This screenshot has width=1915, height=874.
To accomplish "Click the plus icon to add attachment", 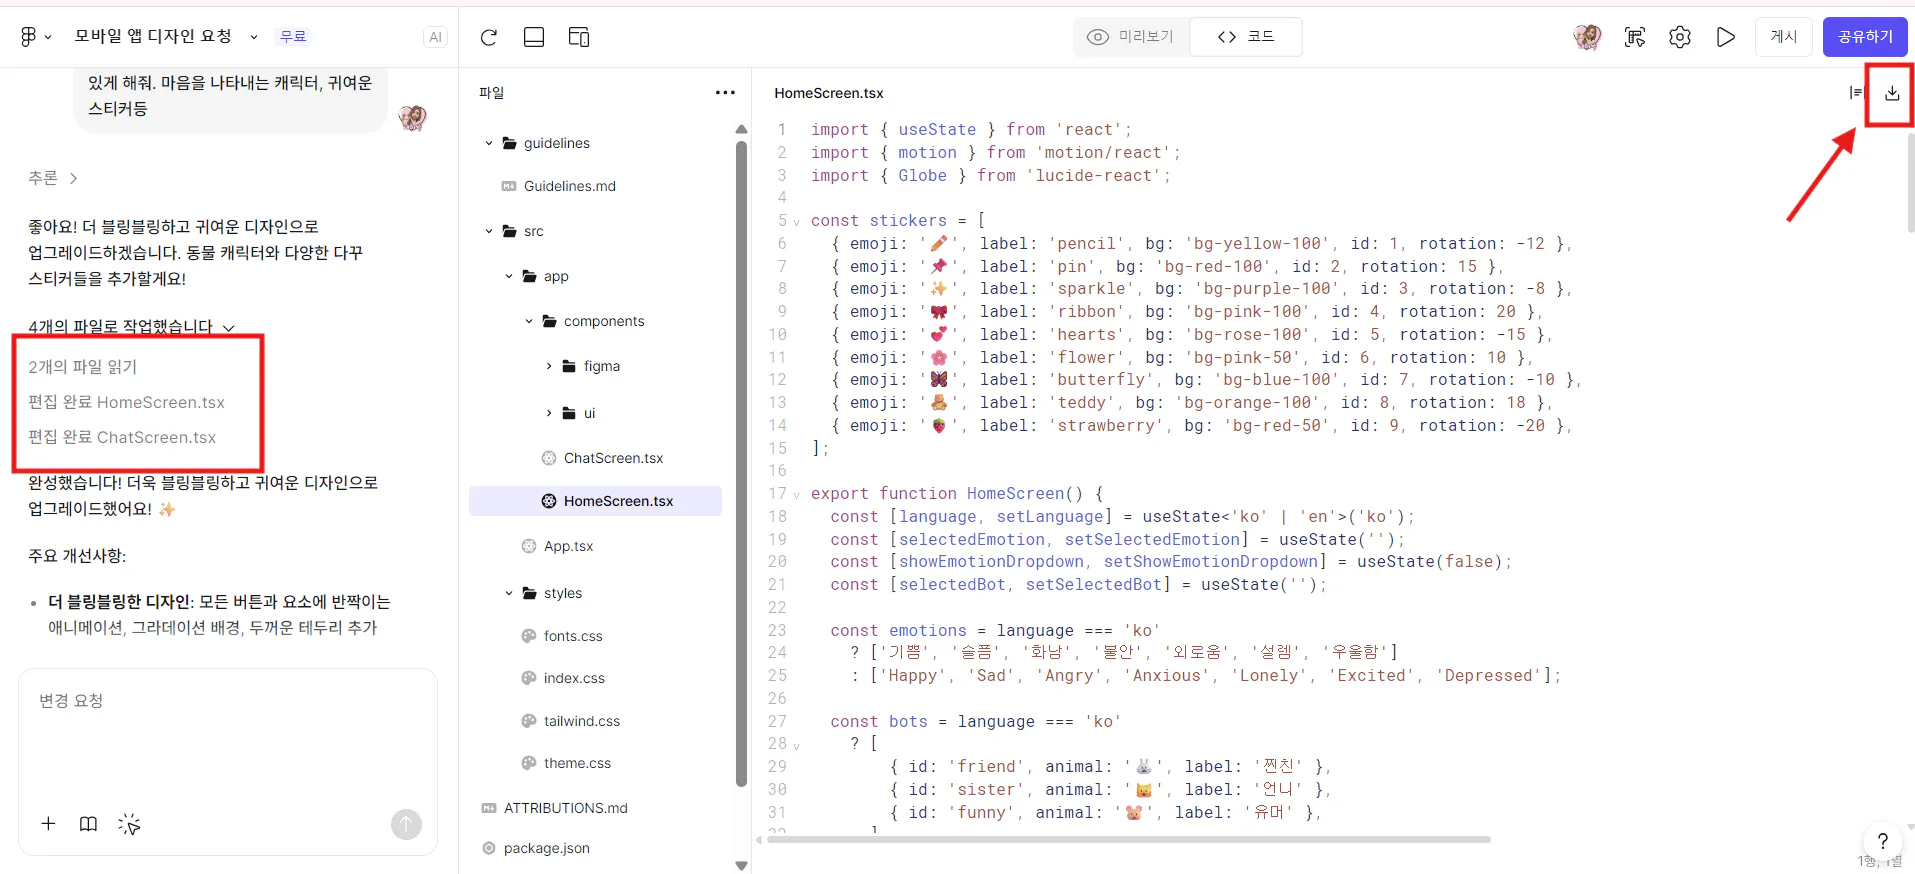I will tap(48, 824).
